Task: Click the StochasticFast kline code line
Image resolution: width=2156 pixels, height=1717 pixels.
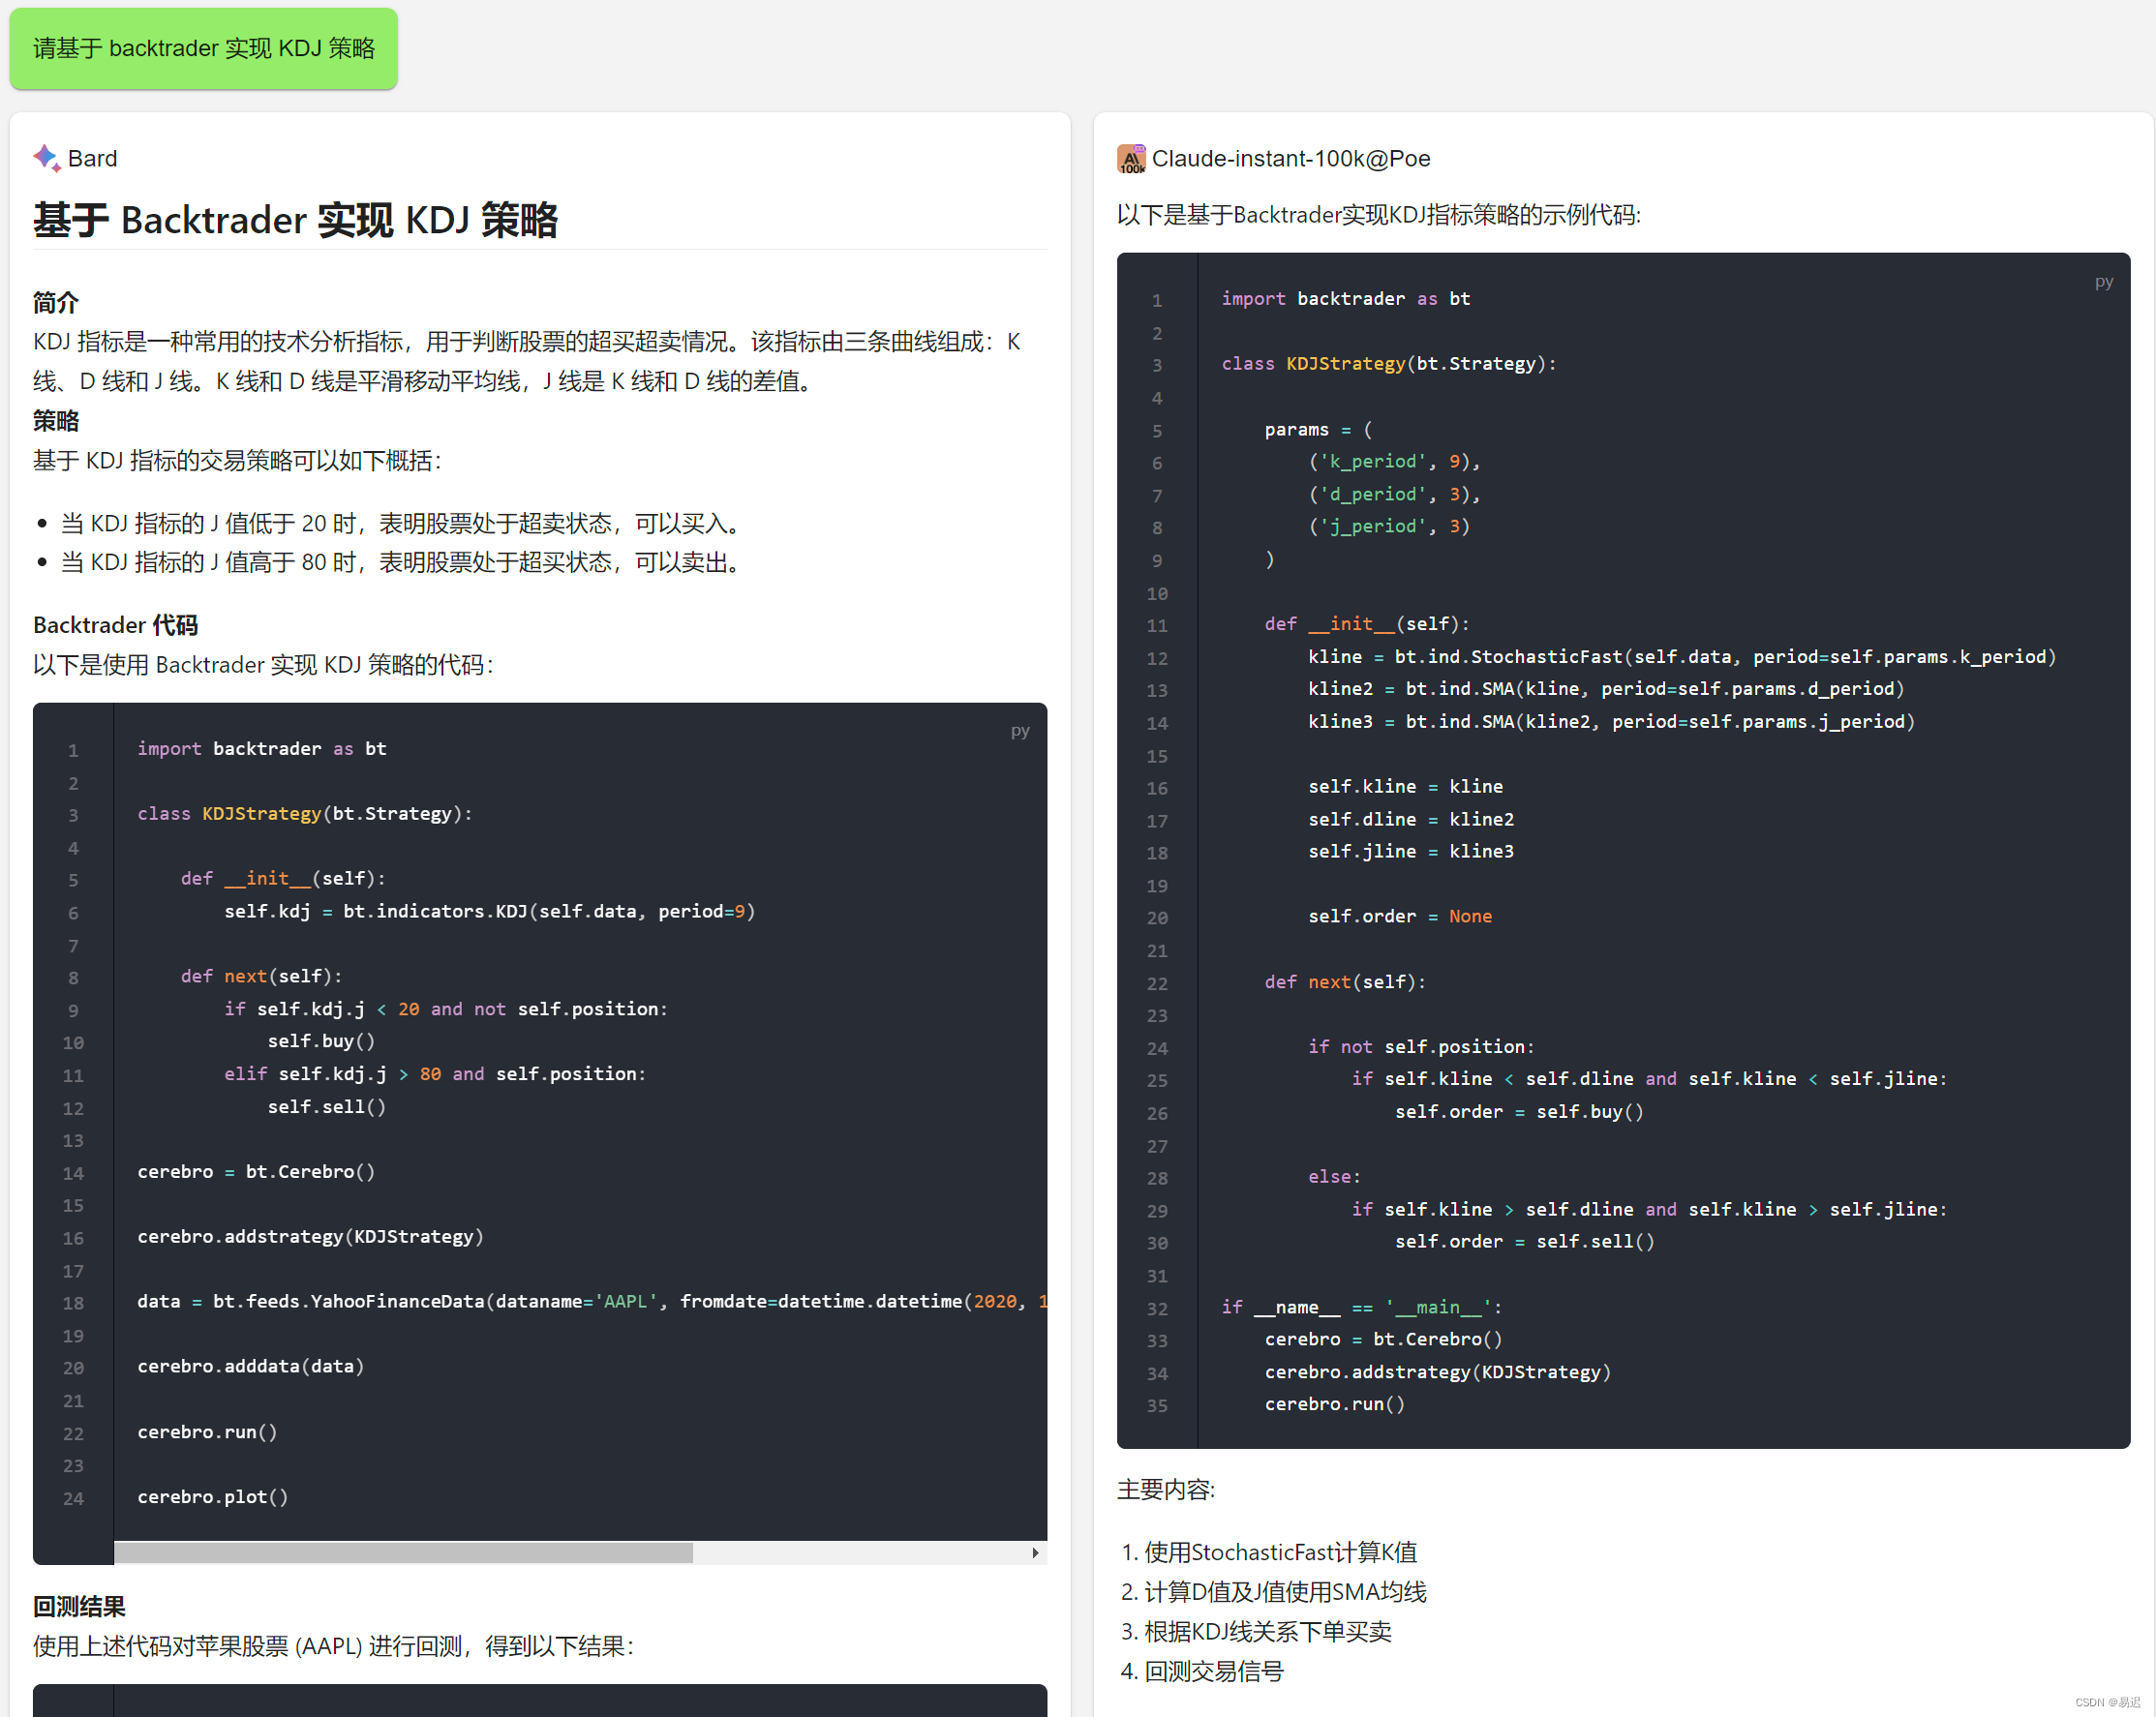Action: [1682, 657]
